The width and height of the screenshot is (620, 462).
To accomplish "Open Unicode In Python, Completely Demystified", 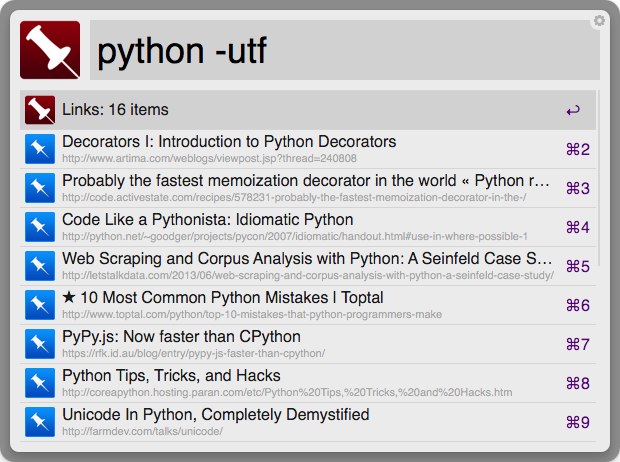I will (x=215, y=415).
